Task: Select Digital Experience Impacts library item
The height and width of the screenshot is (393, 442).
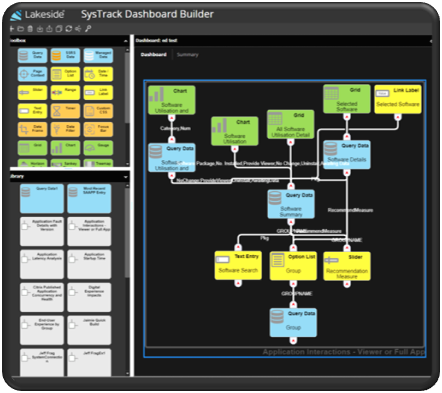Action: coord(89,297)
